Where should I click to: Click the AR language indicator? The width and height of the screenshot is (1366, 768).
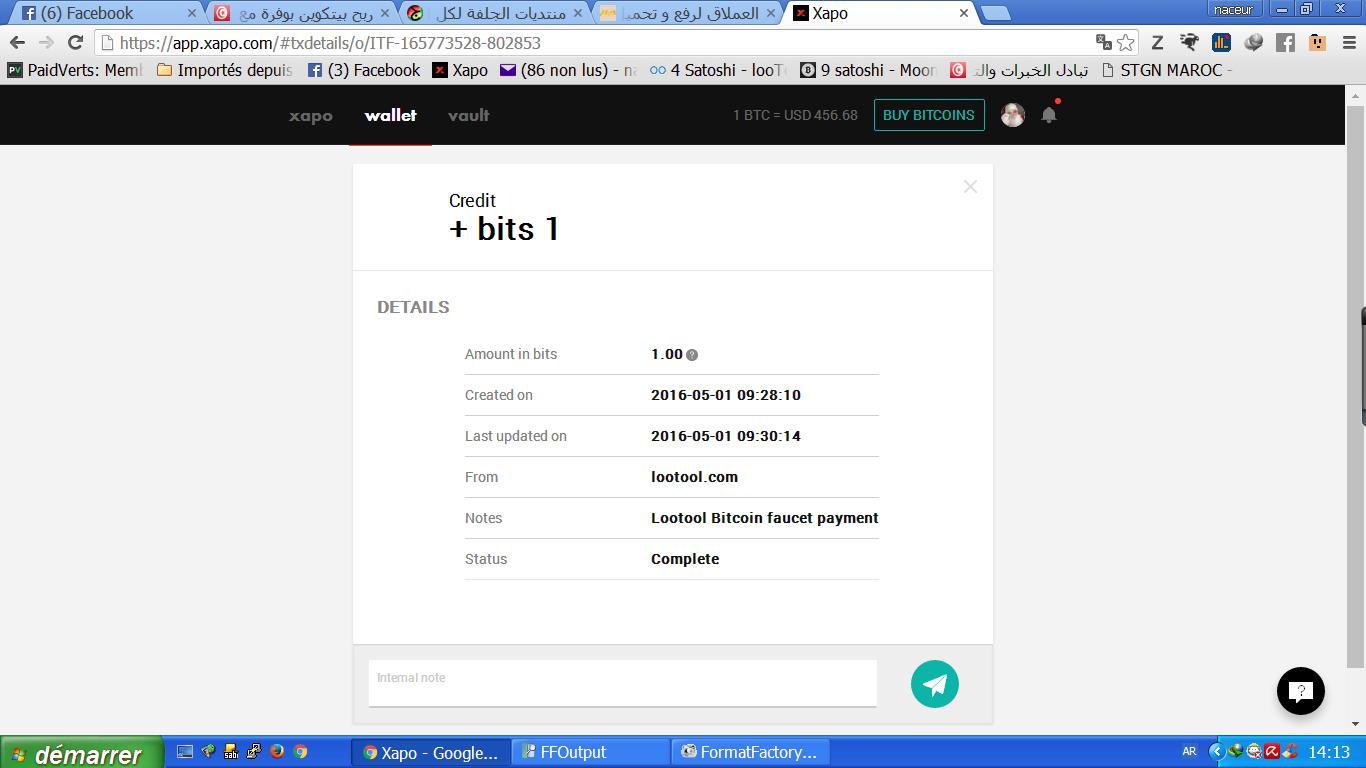coord(1189,751)
